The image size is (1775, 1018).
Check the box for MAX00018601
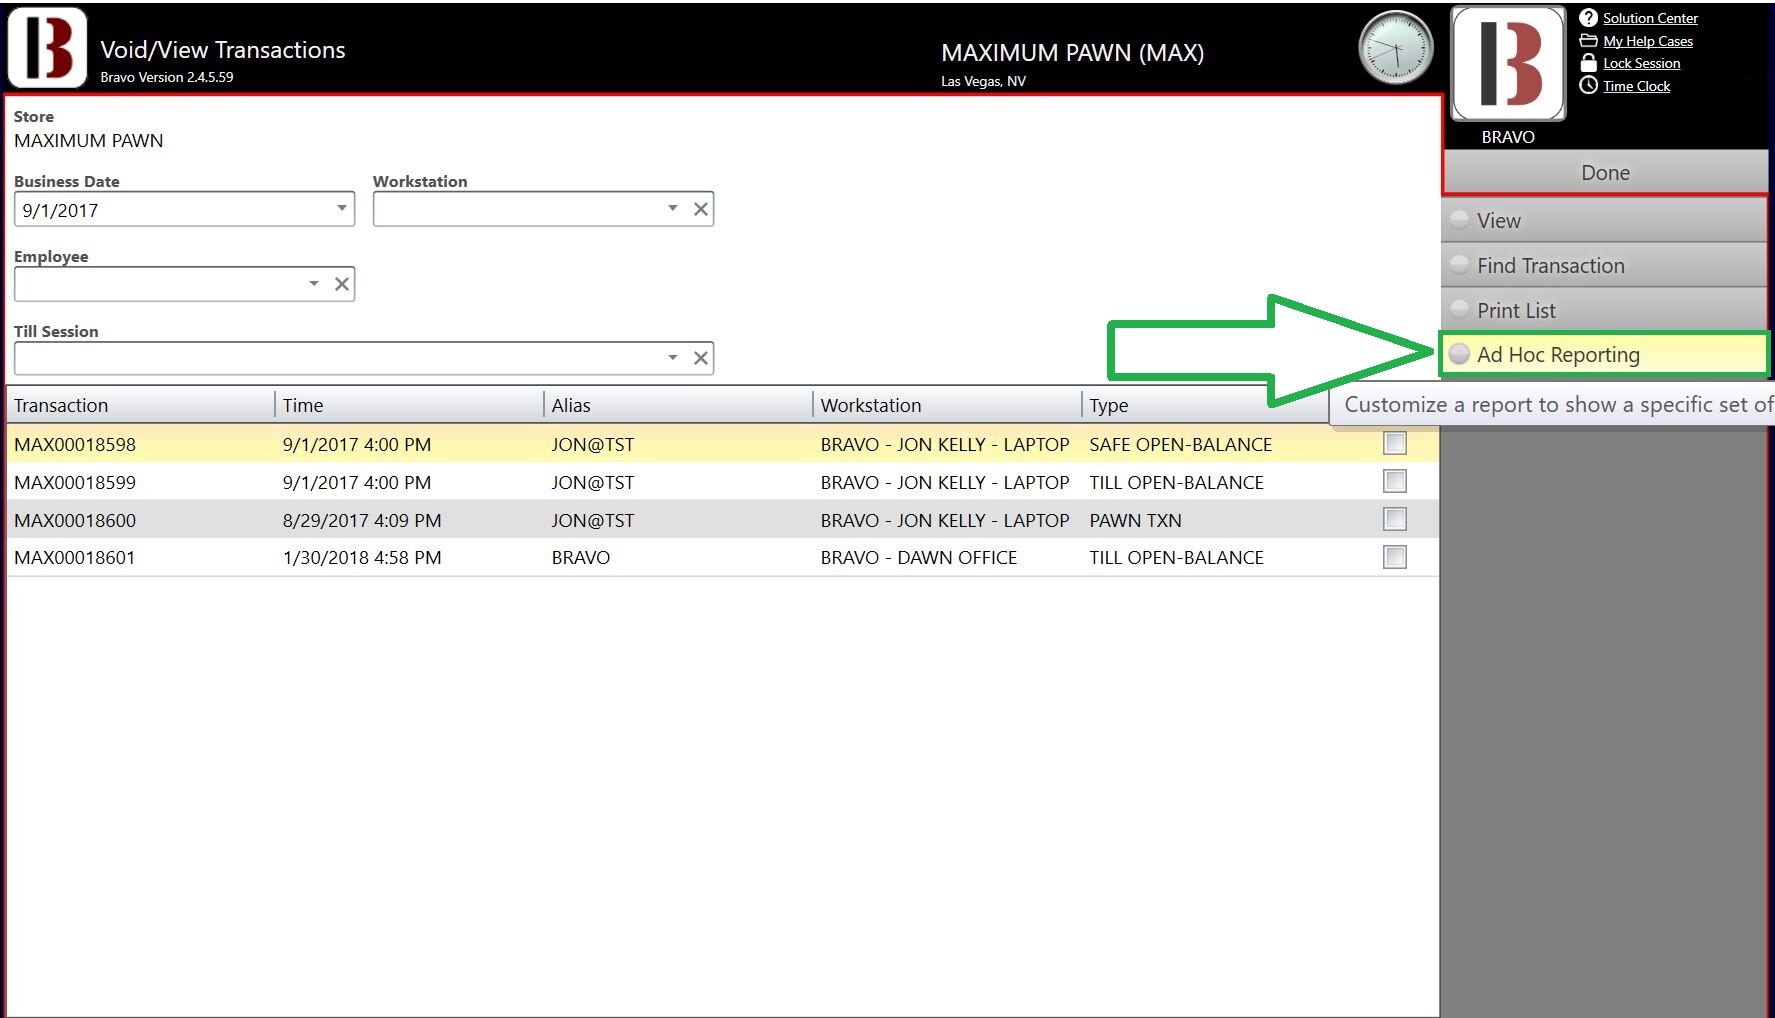(x=1395, y=557)
